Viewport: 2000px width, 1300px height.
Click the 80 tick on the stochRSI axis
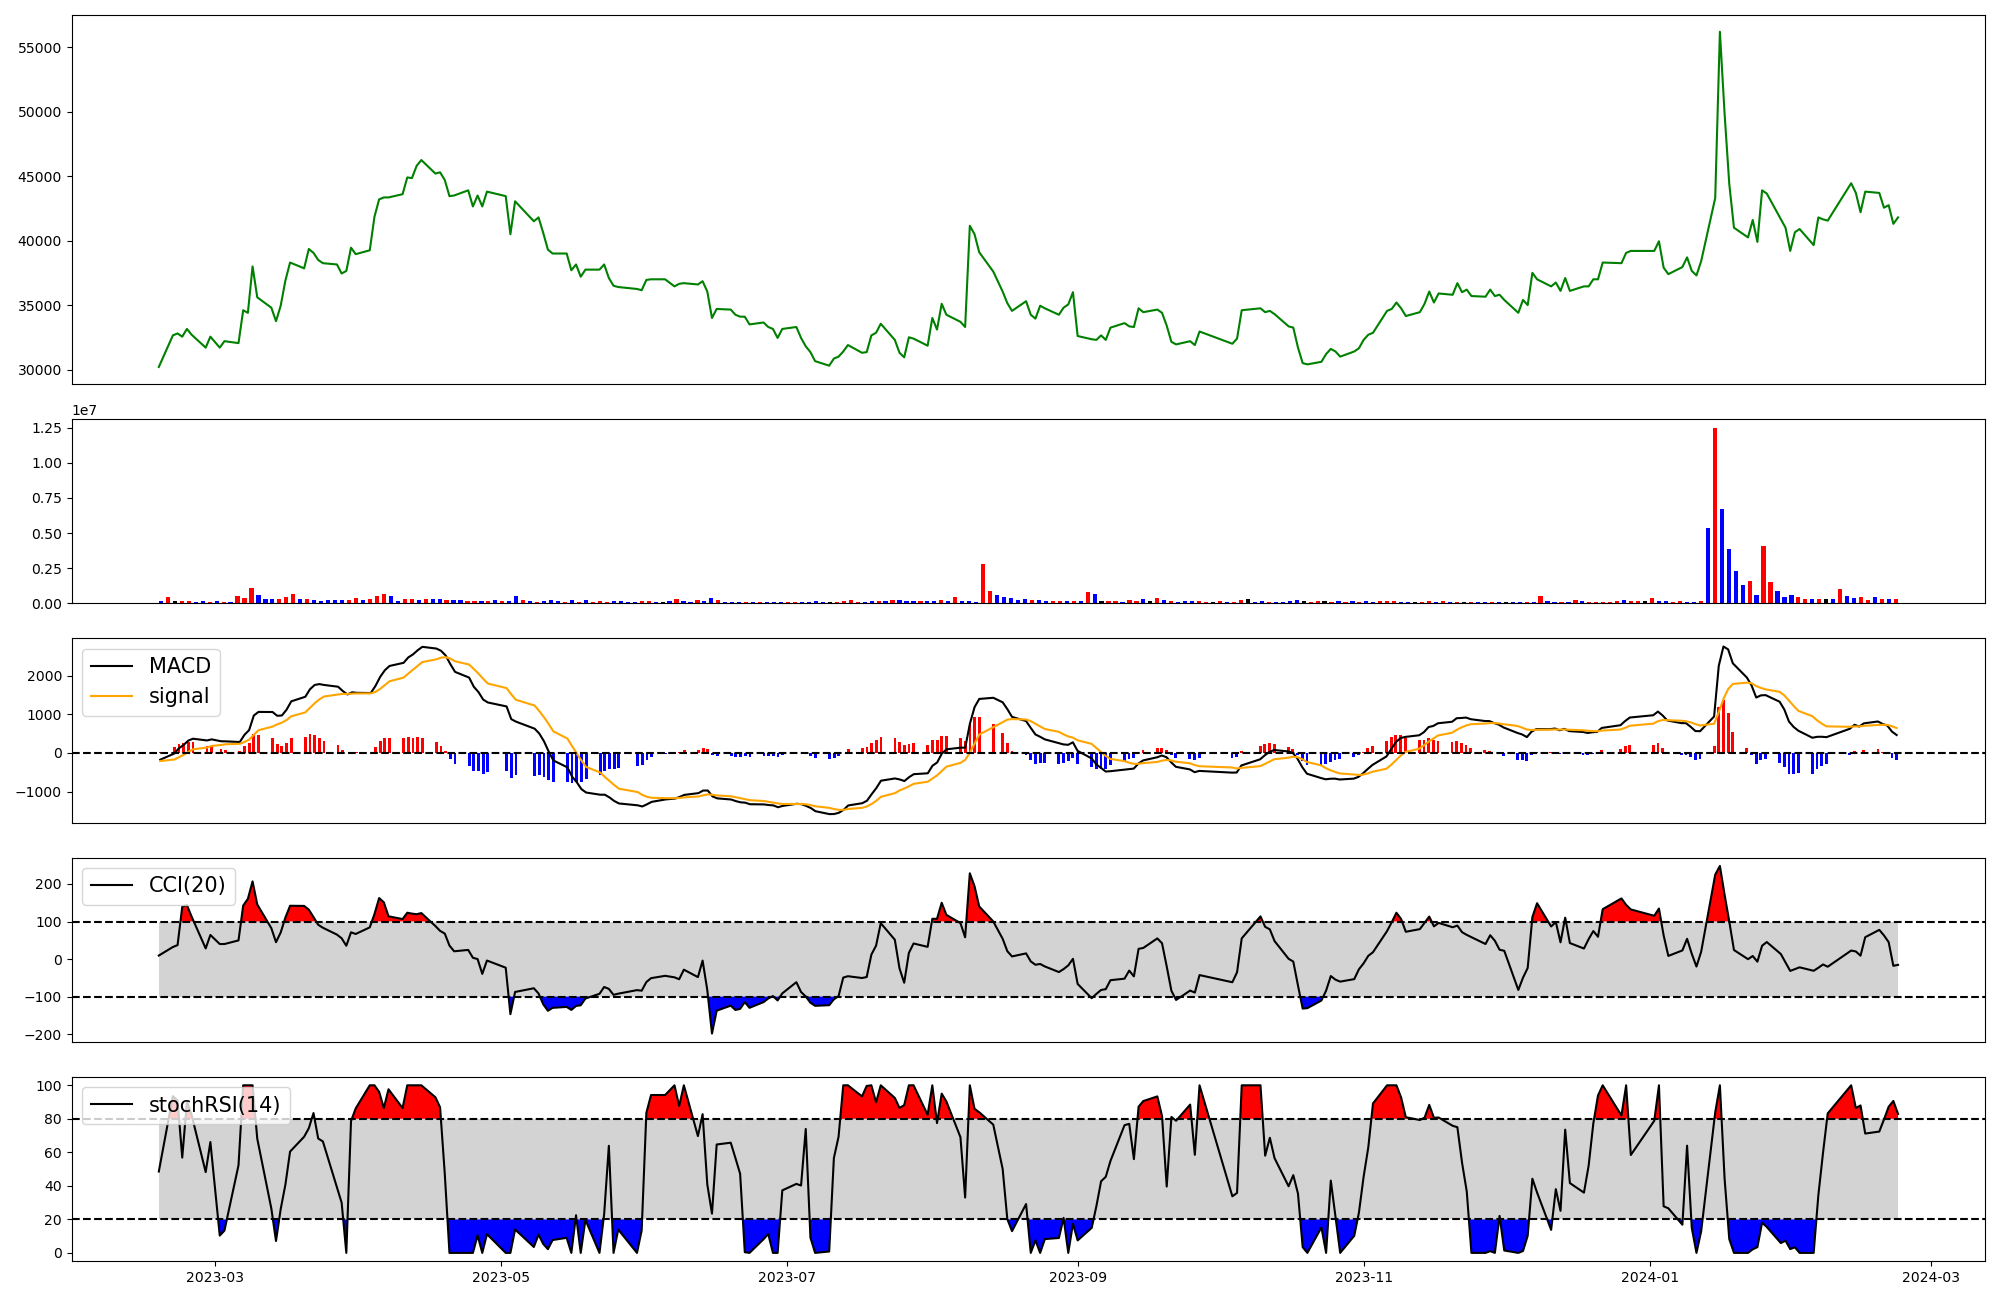click(x=52, y=1119)
